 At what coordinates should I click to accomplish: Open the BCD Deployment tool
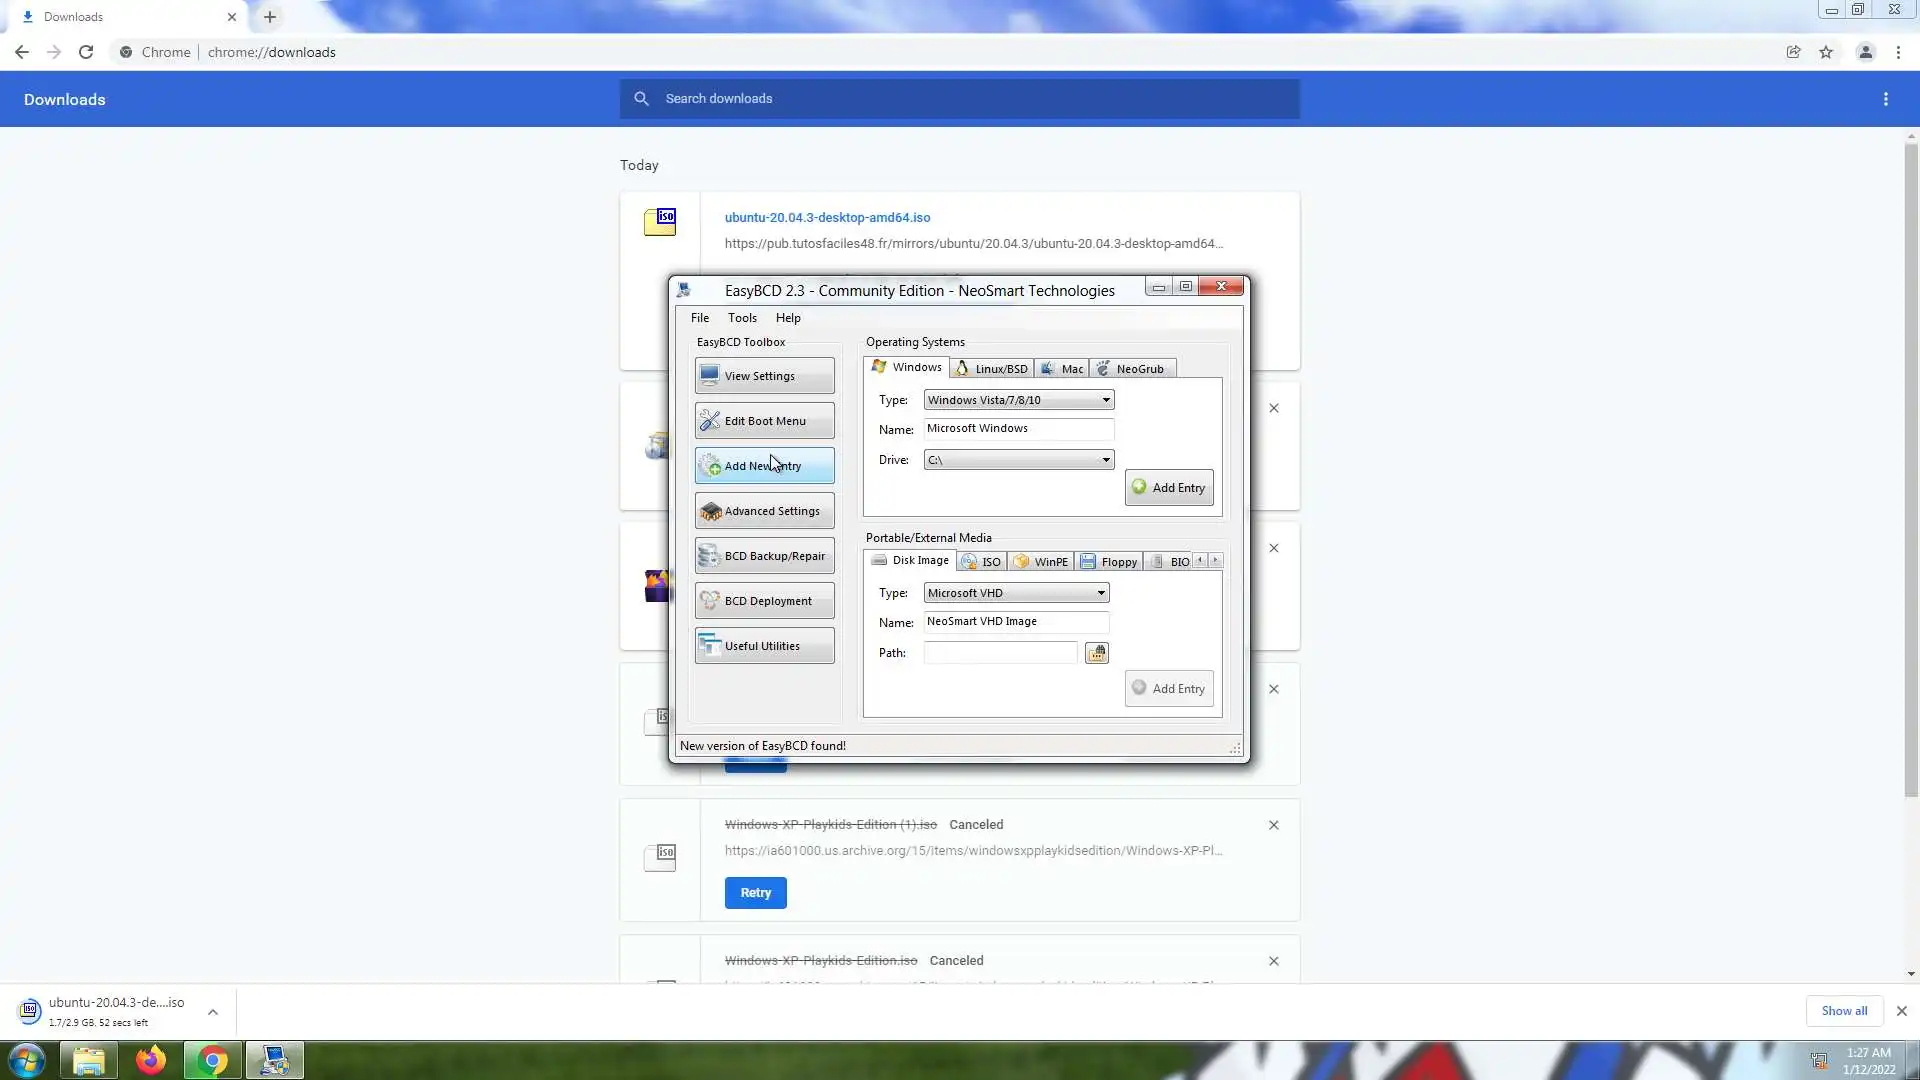click(764, 601)
